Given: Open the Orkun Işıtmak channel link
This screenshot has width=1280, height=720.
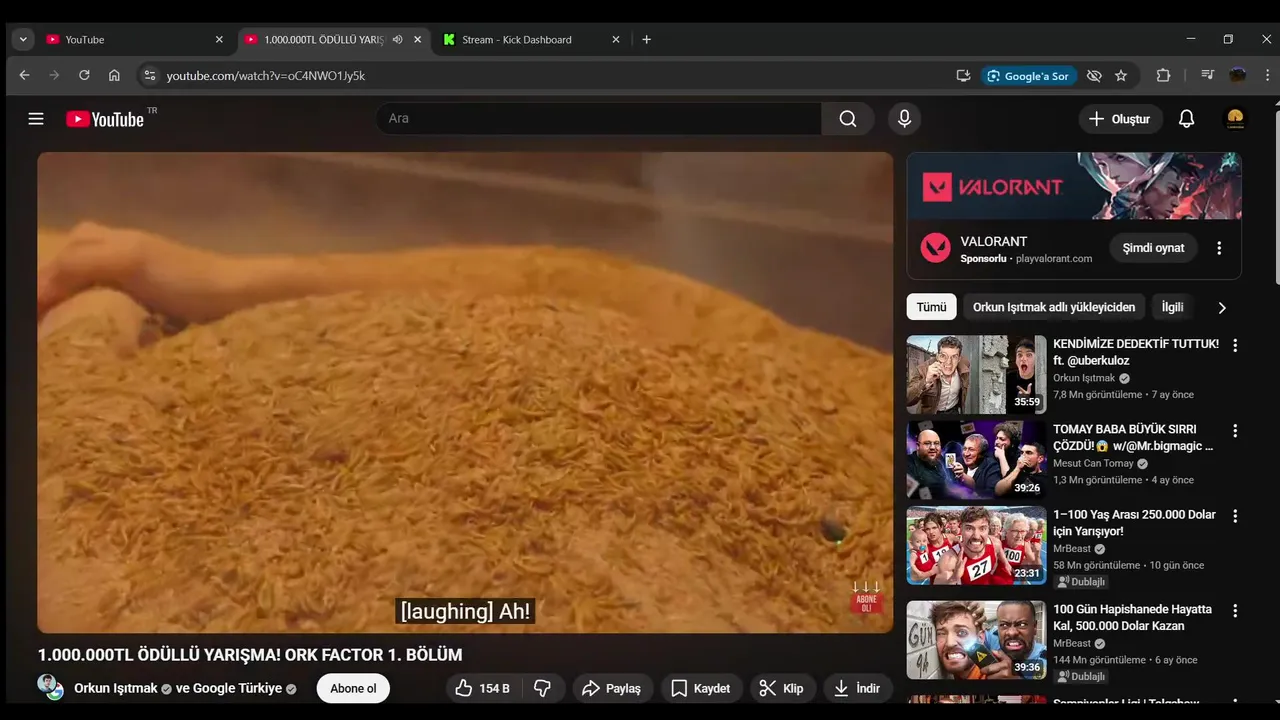Looking at the screenshot, I should coord(116,688).
